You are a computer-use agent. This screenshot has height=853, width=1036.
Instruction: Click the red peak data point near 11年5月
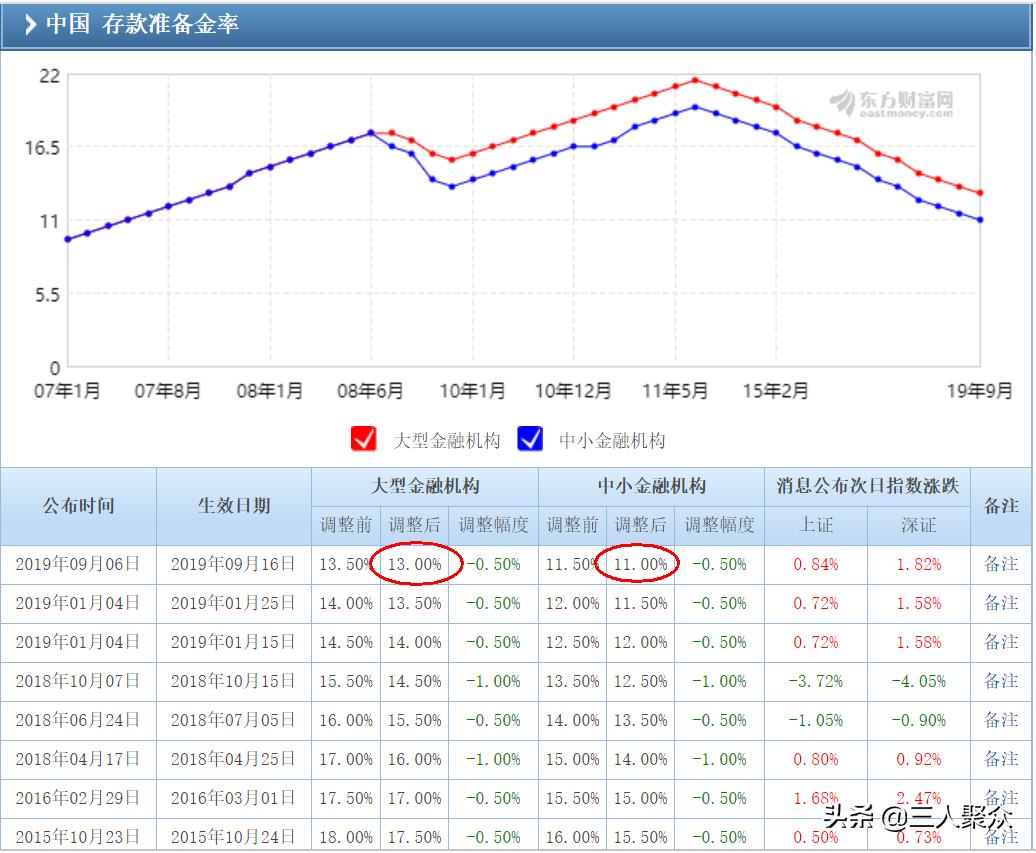coord(695,79)
